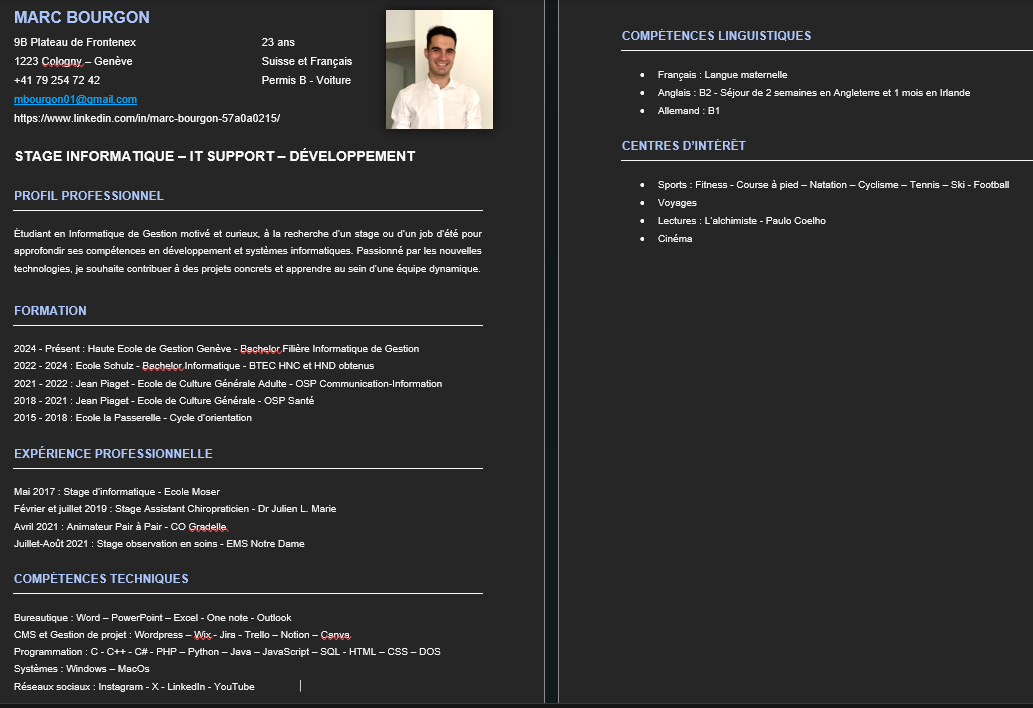This screenshot has height=708, width=1033.
Task: Click the Sports interests bullet item
Action: [x=833, y=185]
